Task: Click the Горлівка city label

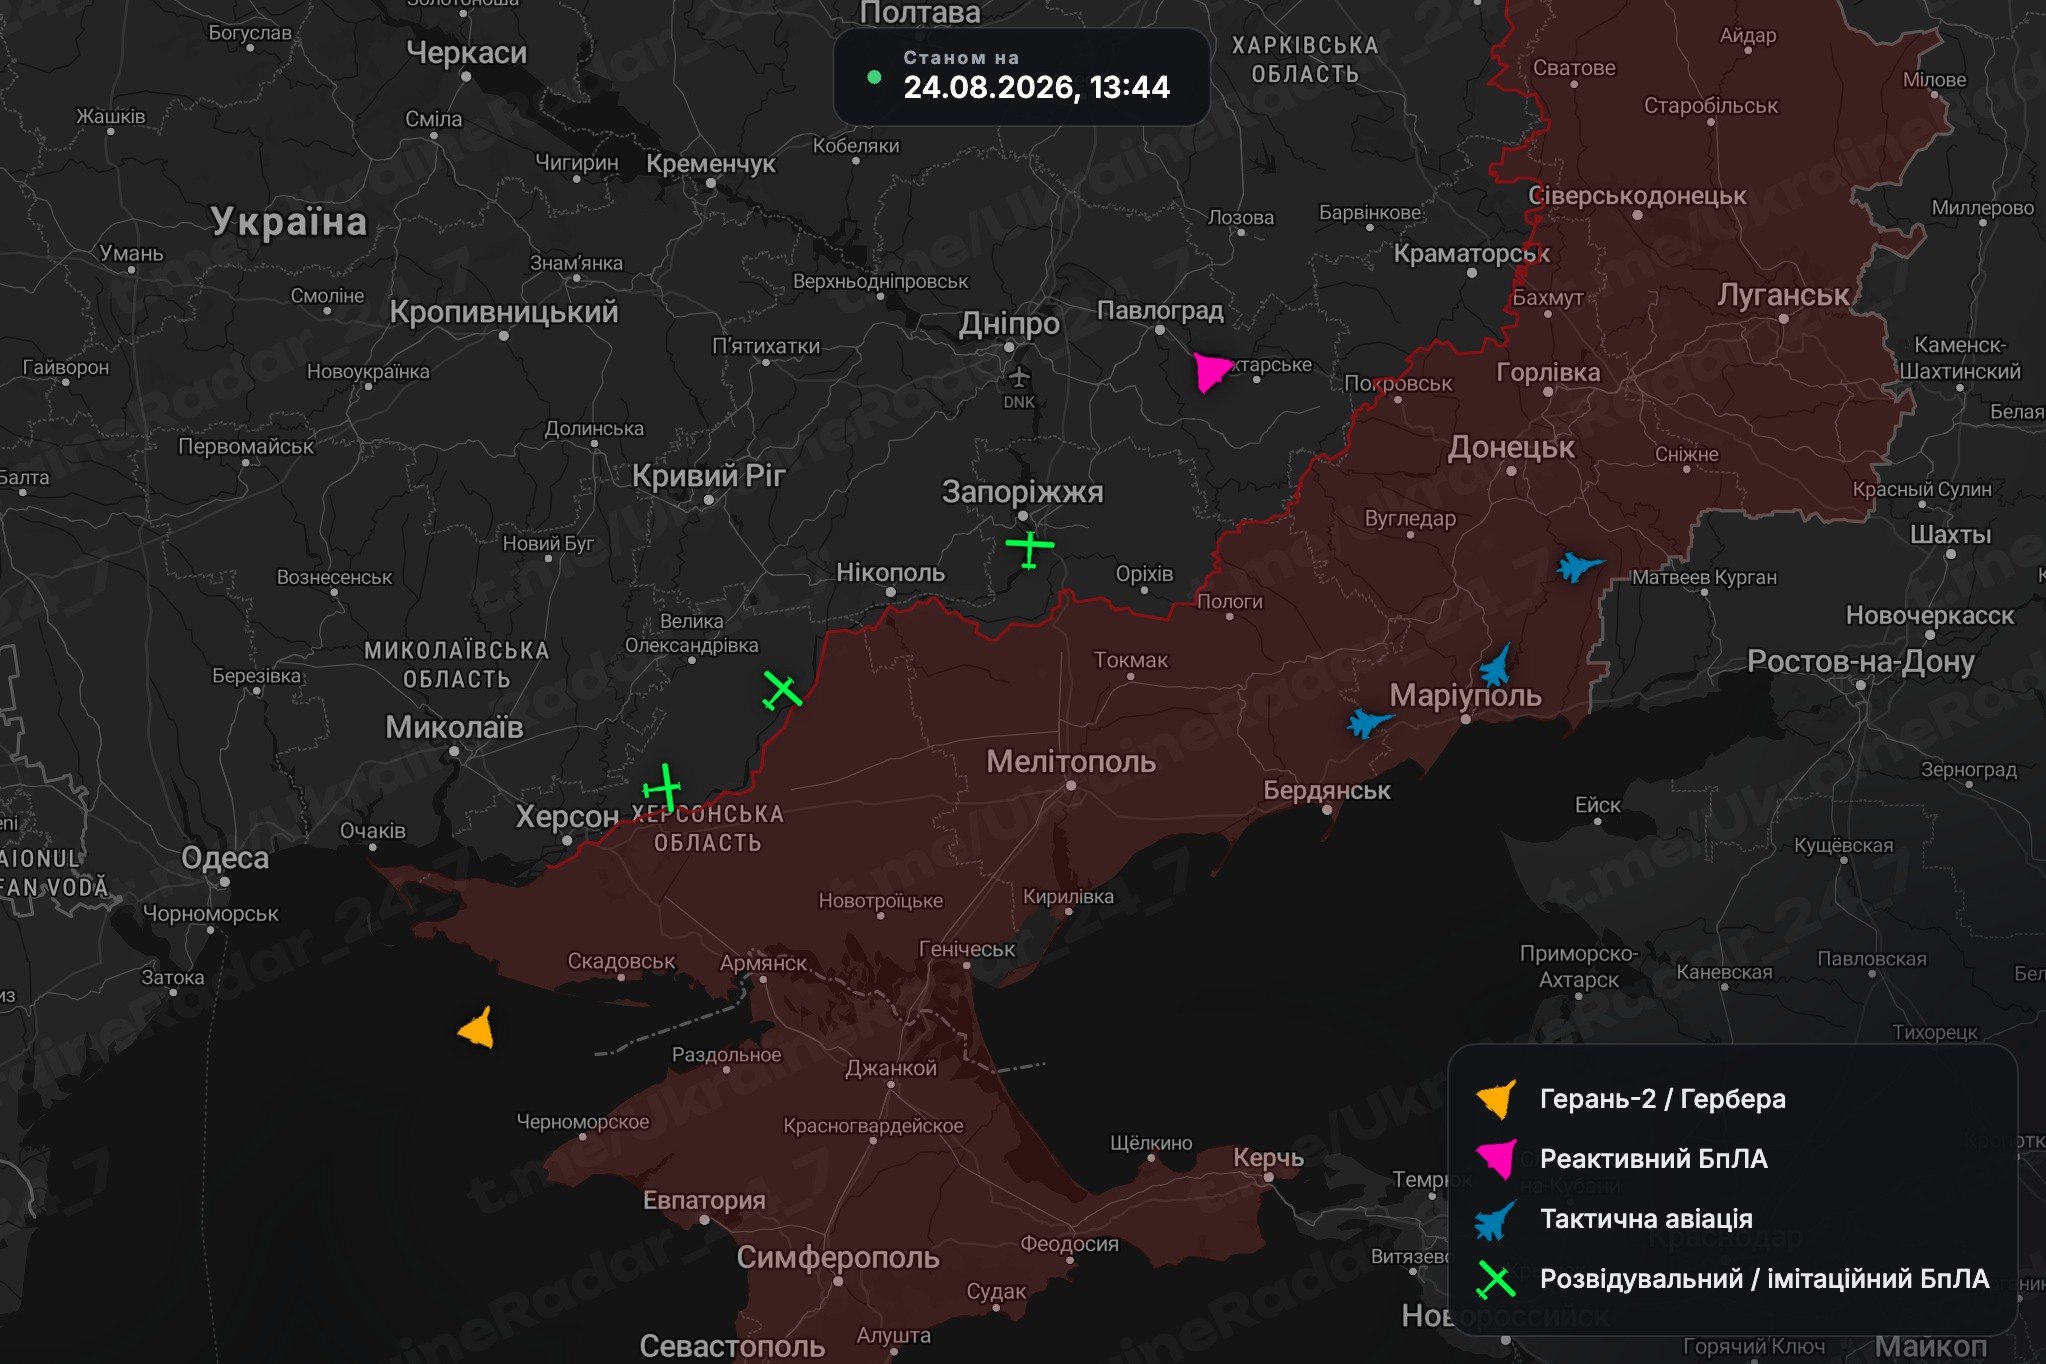Action: [1548, 373]
